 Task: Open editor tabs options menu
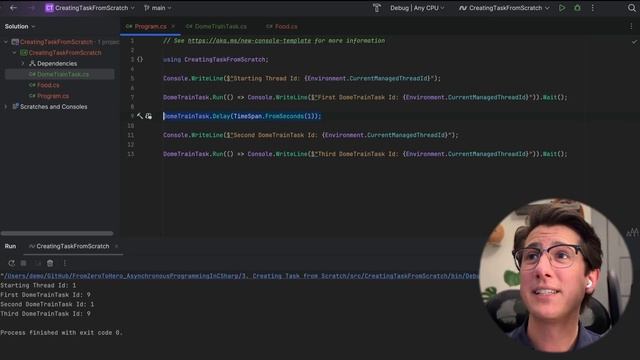point(631,27)
